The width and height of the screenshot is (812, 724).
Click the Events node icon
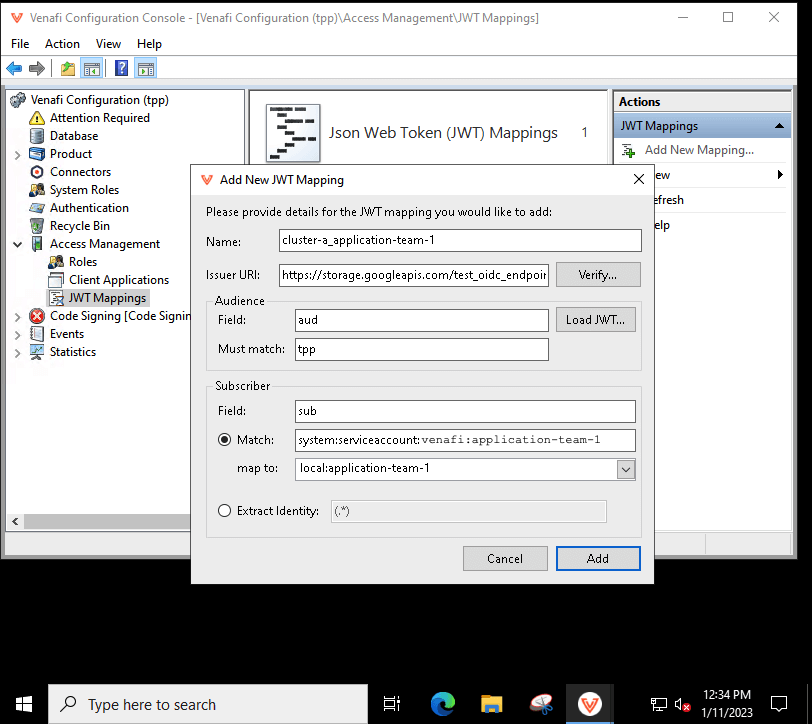click(37, 334)
